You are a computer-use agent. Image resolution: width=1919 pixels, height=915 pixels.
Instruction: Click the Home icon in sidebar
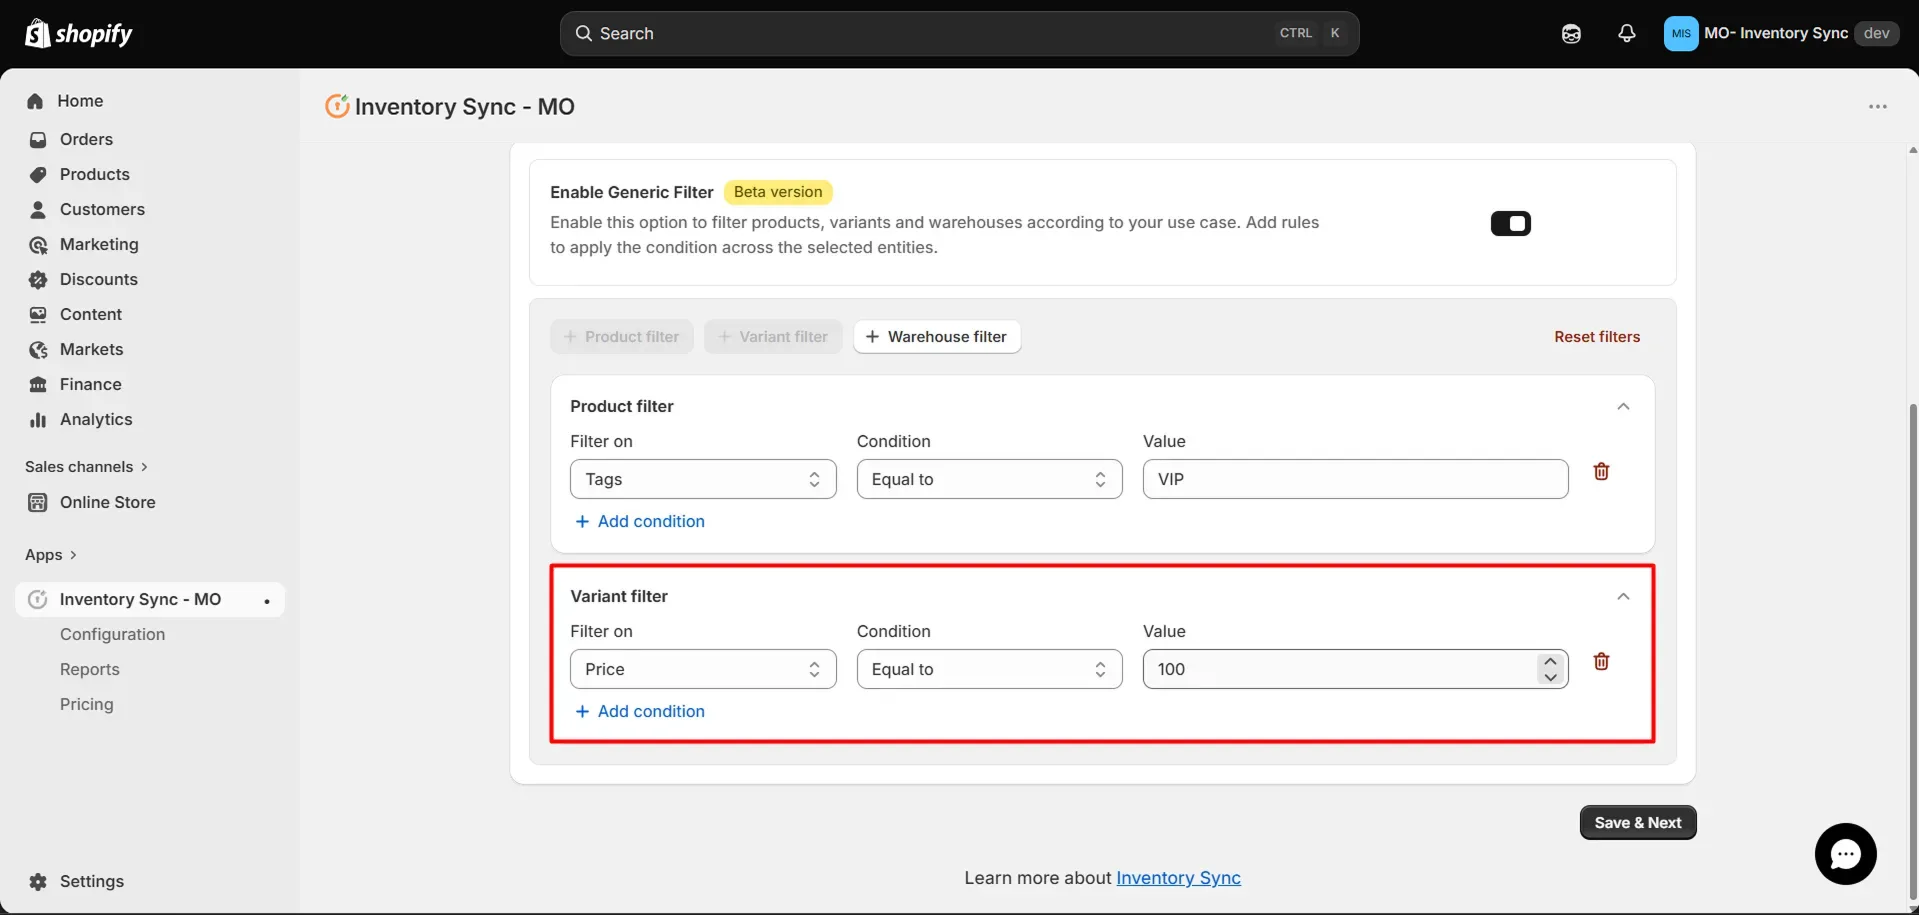36,101
